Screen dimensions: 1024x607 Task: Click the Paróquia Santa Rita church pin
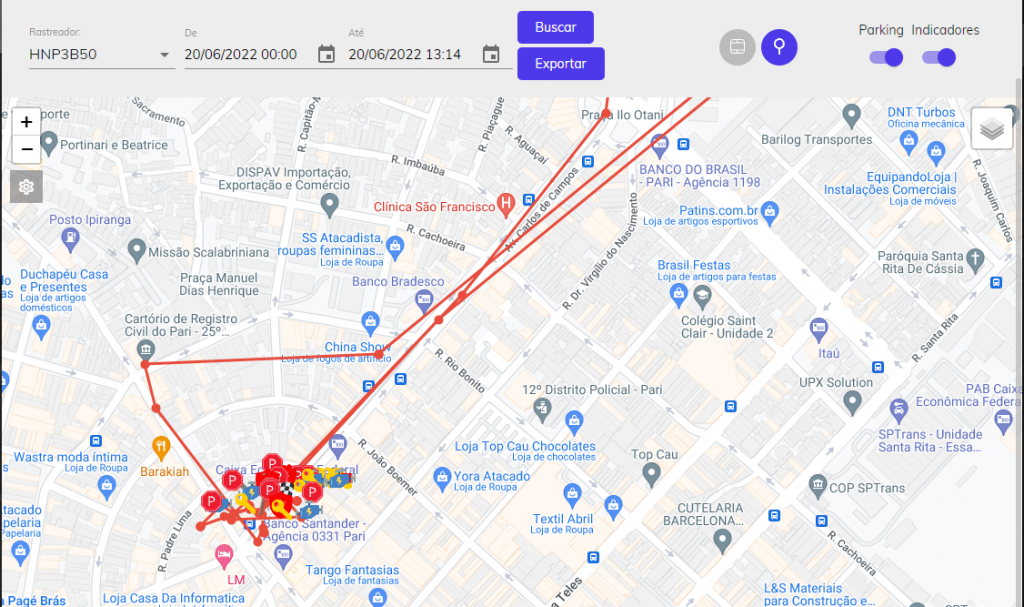975,259
